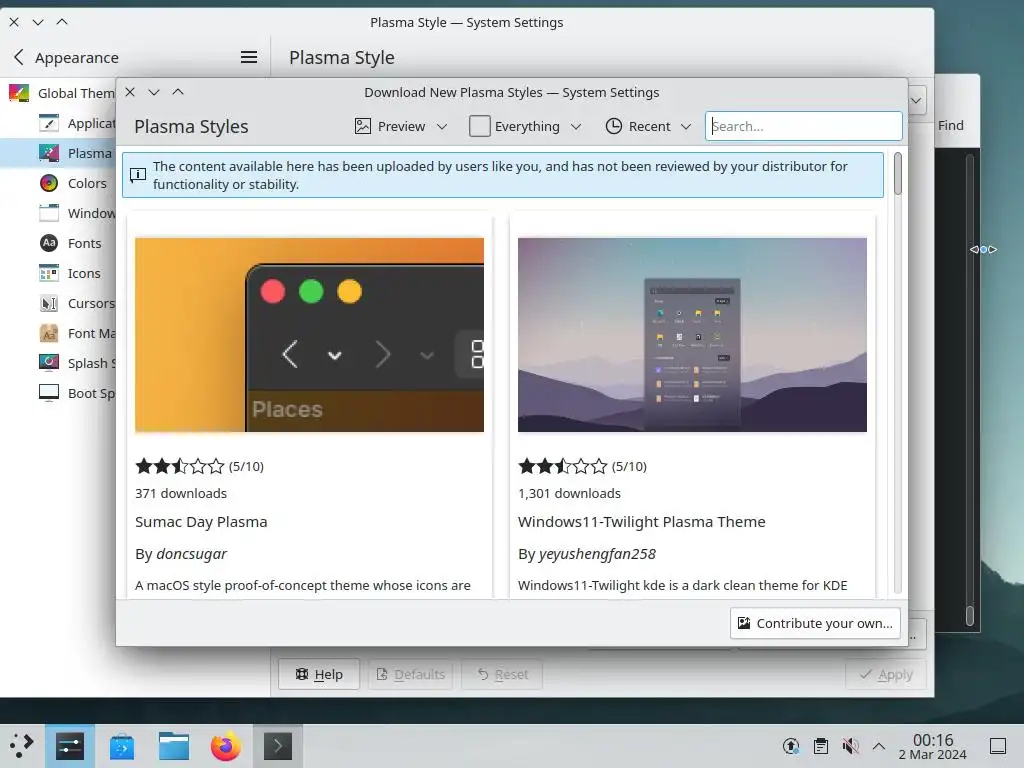
Task: Click the '1,301 downloads' text
Action: tap(569, 493)
